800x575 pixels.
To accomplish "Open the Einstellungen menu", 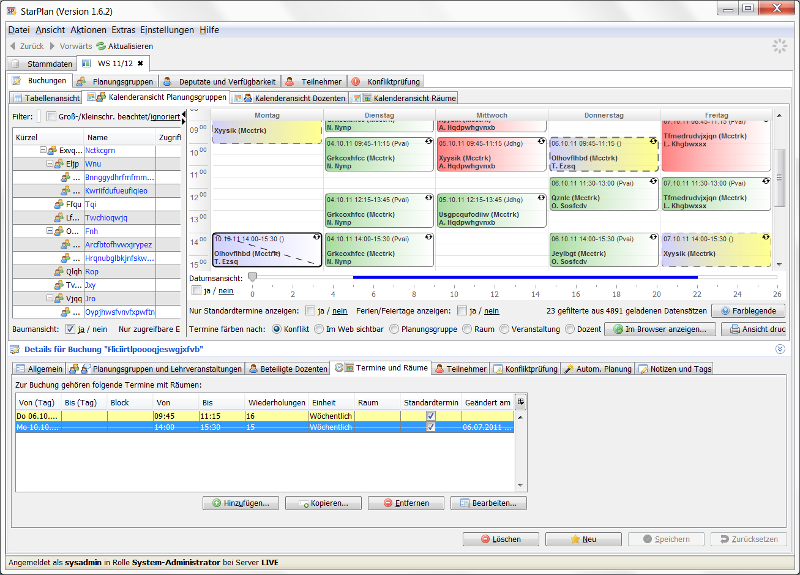I will point(167,30).
